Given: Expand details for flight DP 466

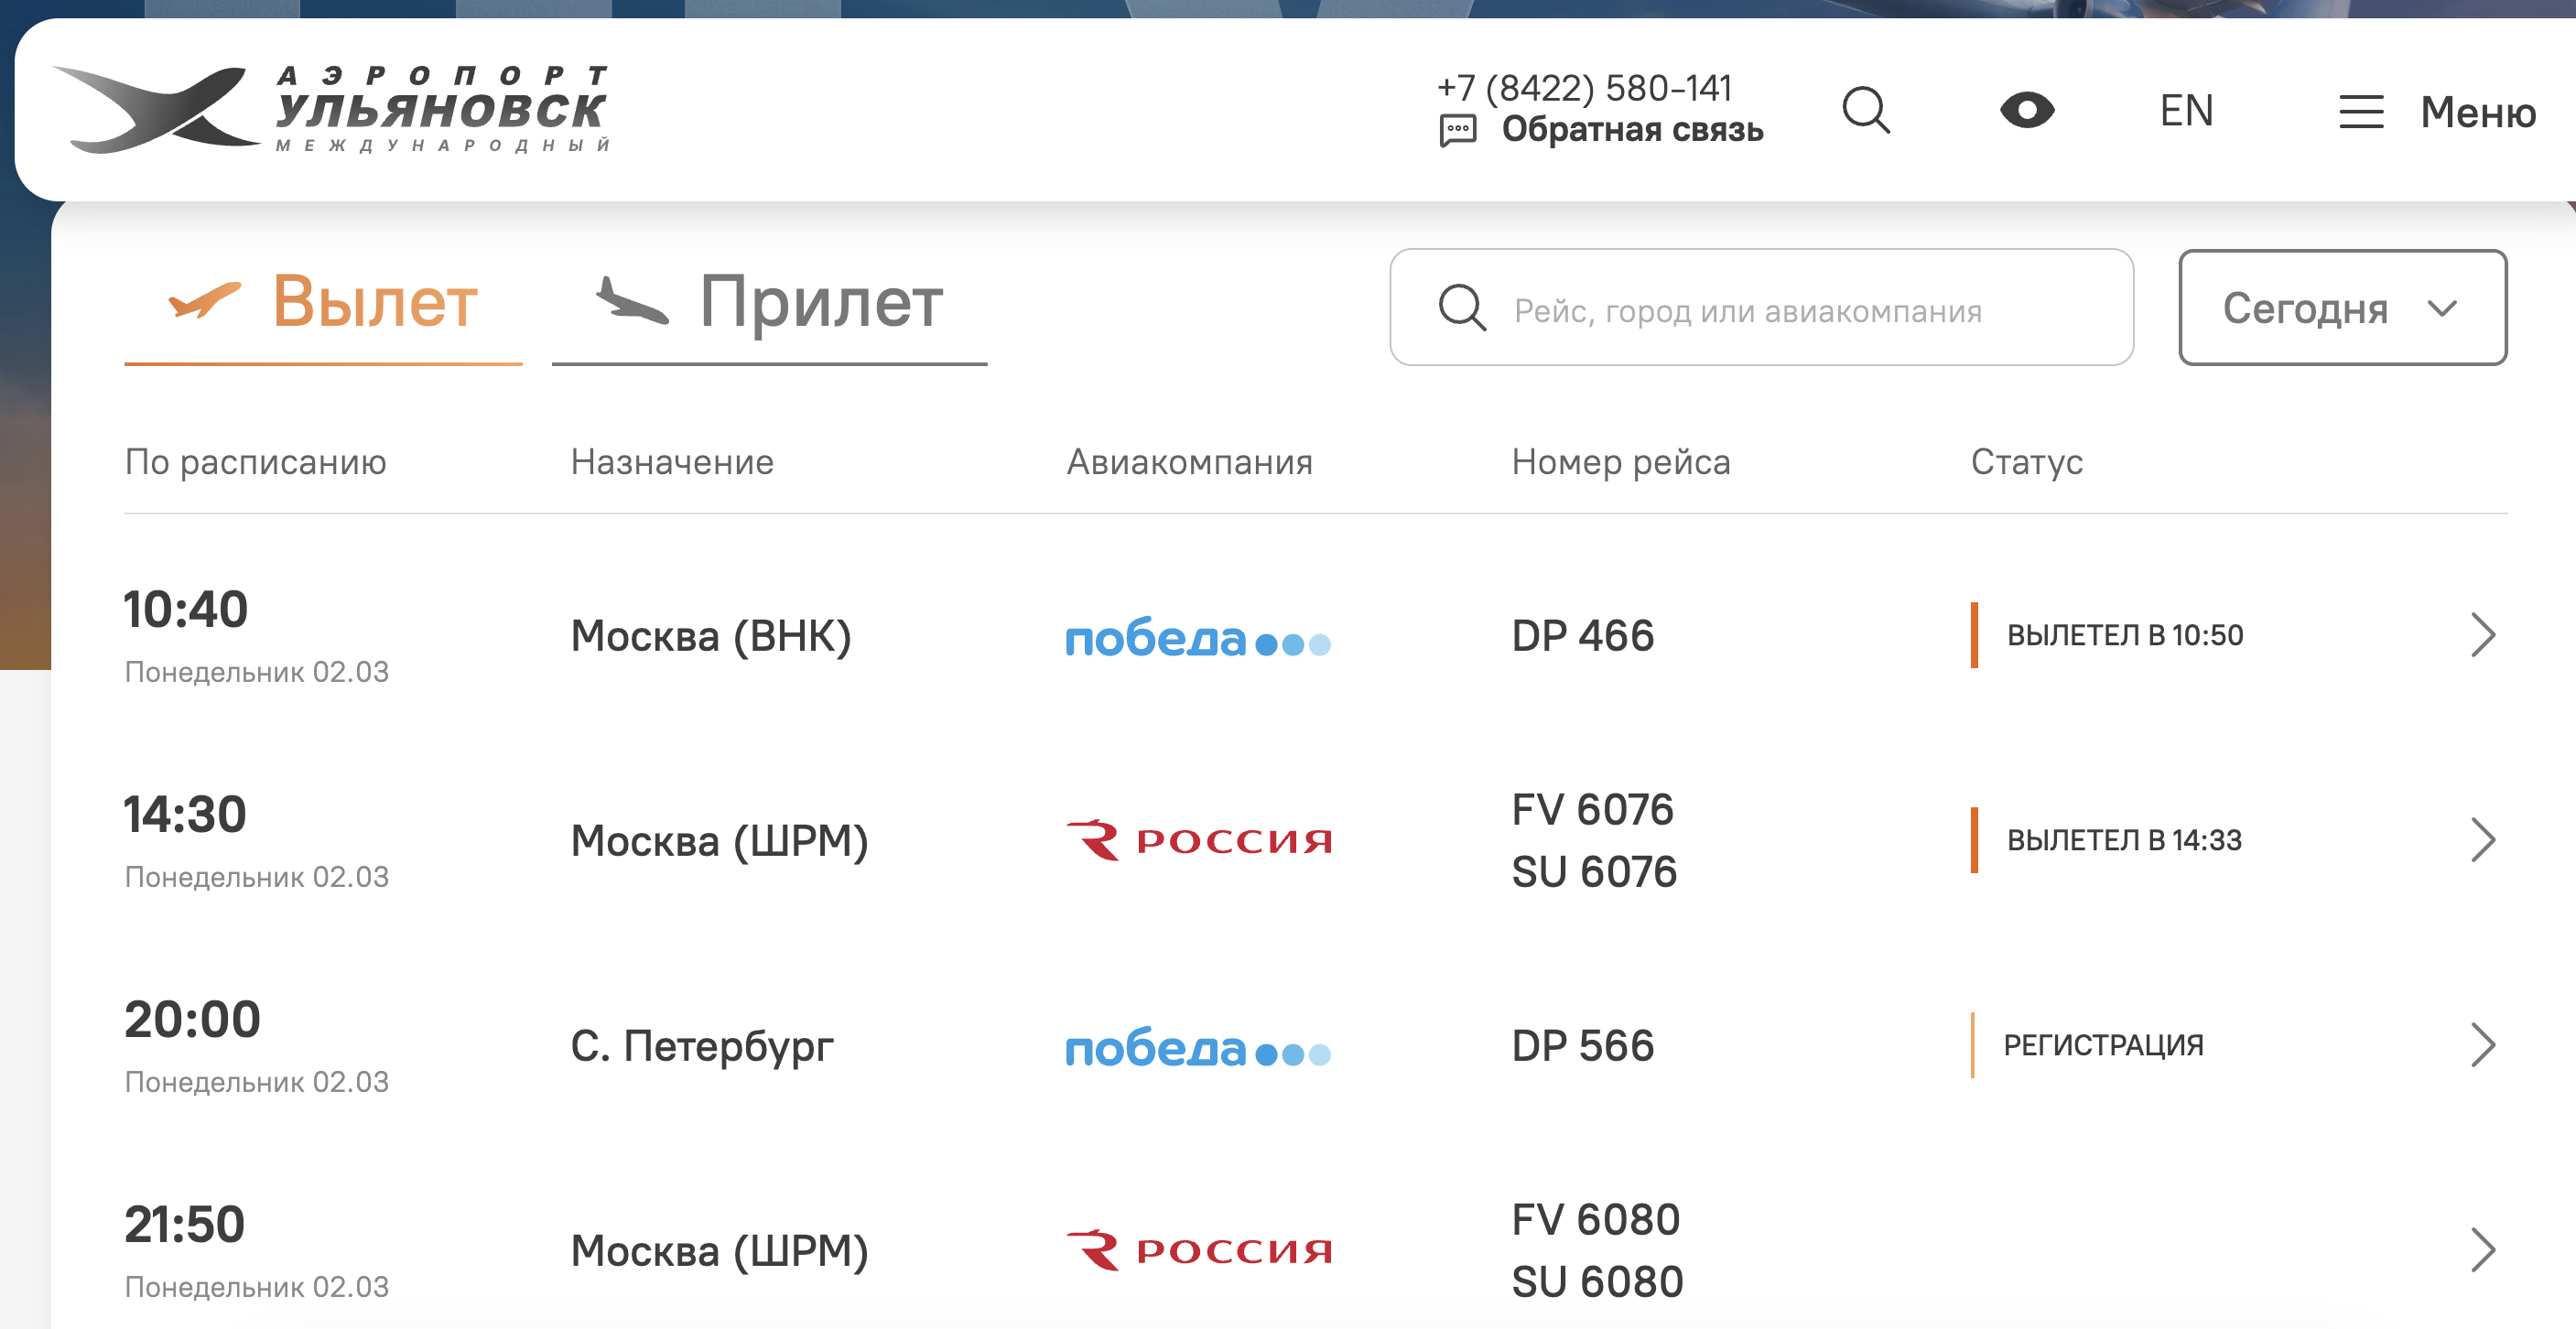Looking at the screenshot, I should point(2482,635).
